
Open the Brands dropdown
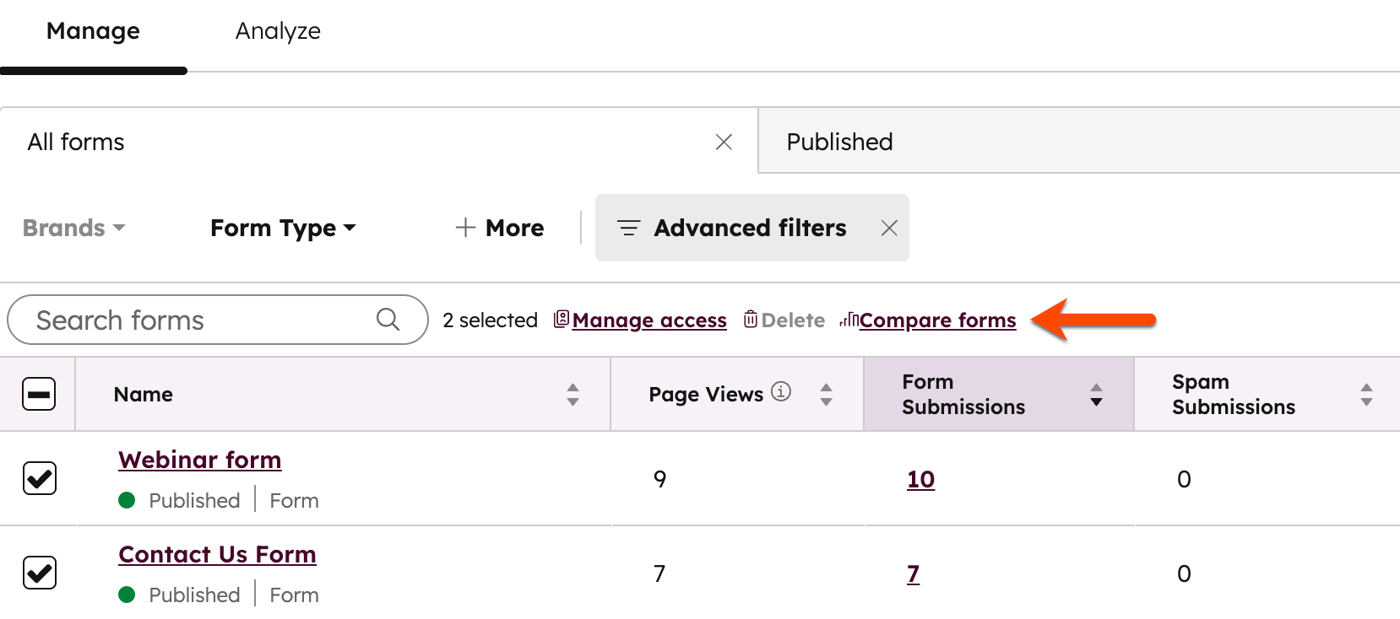point(72,228)
